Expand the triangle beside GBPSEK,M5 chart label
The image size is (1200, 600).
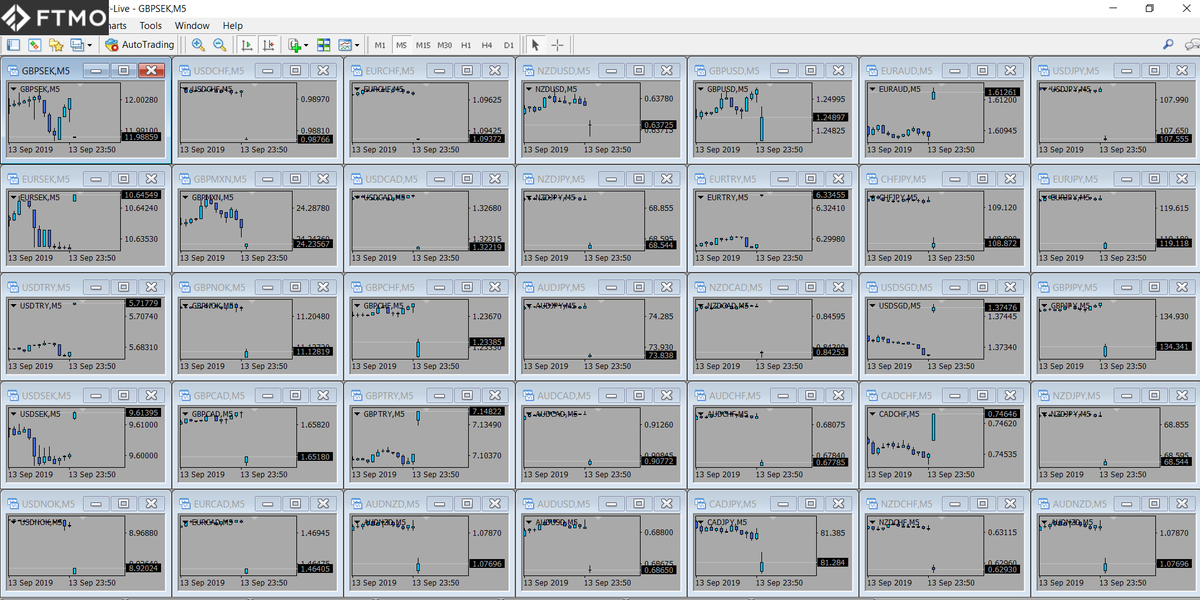(x=13, y=89)
